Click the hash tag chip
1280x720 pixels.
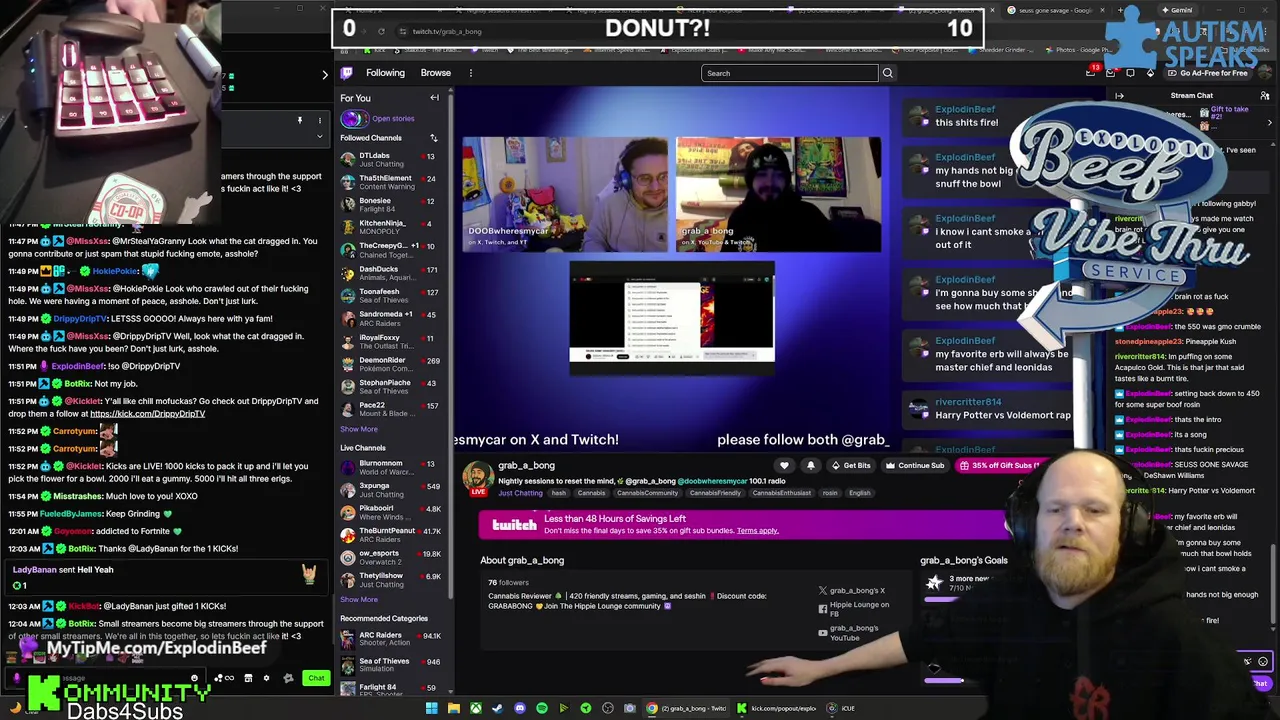(559, 493)
